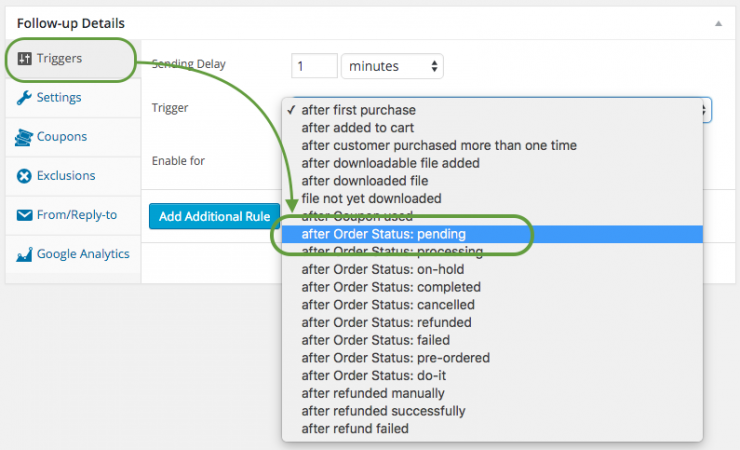The height and width of the screenshot is (450, 740).
Task: Select "after Order Status: pending" option
Action: point(492,234)
